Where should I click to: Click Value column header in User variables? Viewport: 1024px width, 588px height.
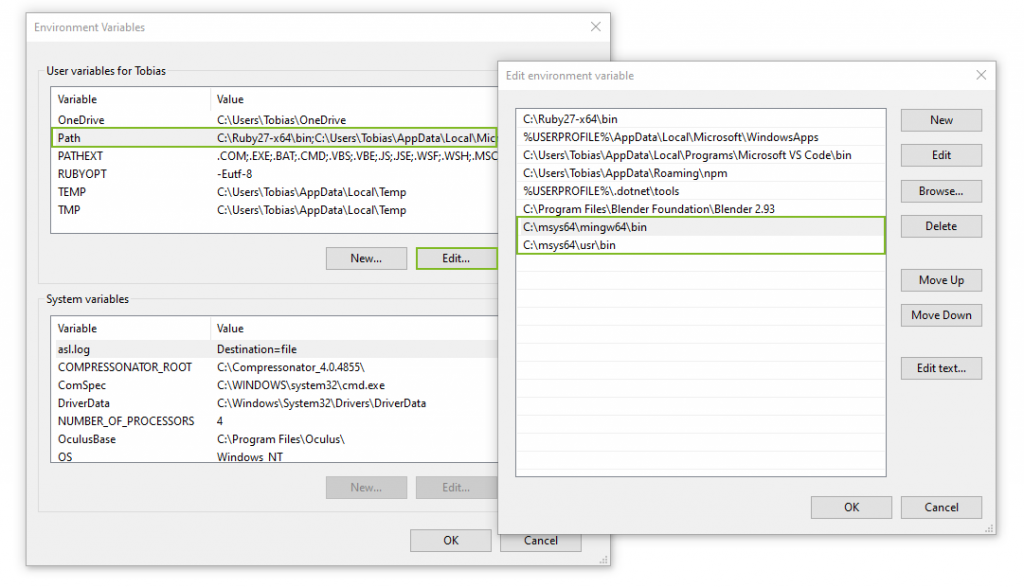click(x=355, y=99)
